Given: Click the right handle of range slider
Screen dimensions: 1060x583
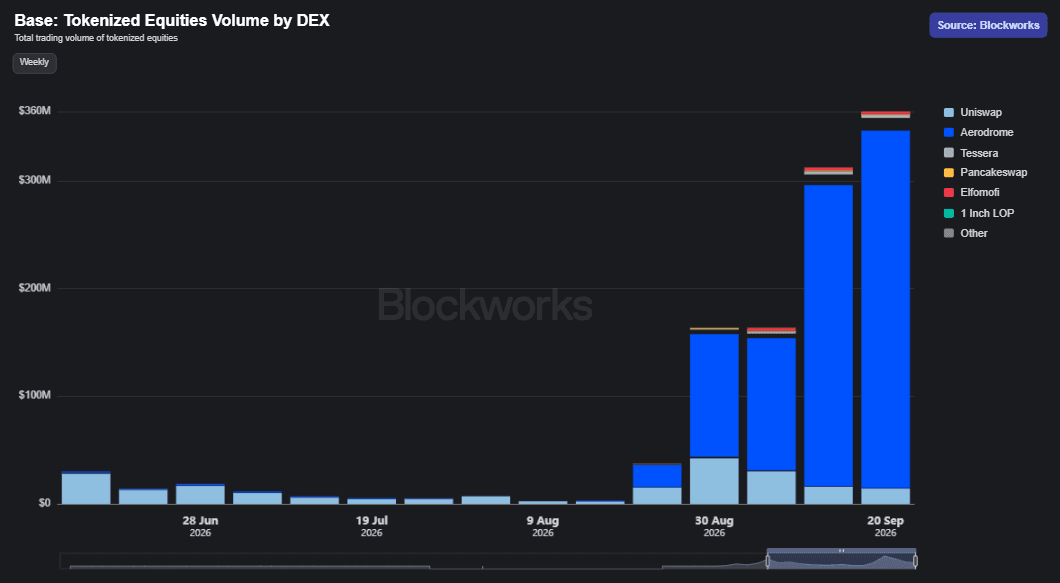Looking at the screenshot, I should pos(915,561).
